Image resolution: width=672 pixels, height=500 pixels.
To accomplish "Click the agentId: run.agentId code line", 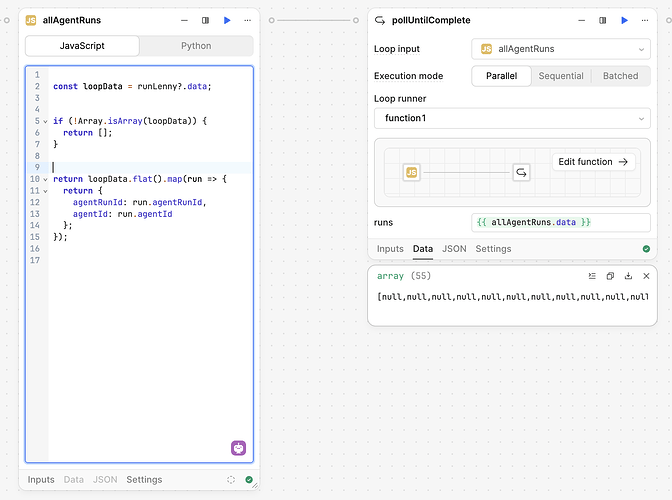I will (122, 214).
